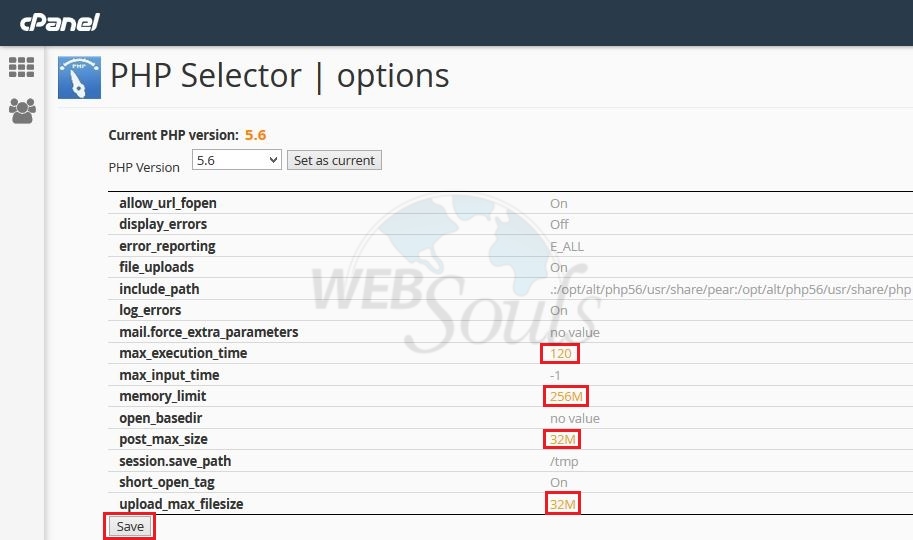Click the PHP Selector gauge icon
This screenshot has height=540, width=913.
tap(79, 77)
